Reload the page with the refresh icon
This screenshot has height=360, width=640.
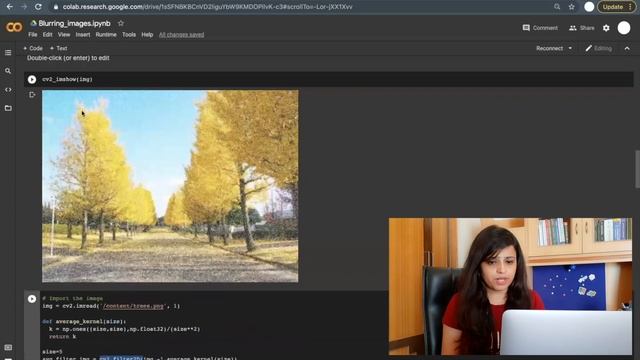[x=38, y=7]
